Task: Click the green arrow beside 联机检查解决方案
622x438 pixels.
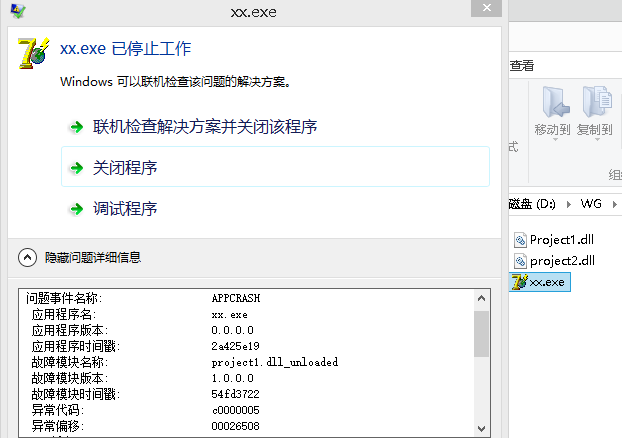Action: point(77,127)
